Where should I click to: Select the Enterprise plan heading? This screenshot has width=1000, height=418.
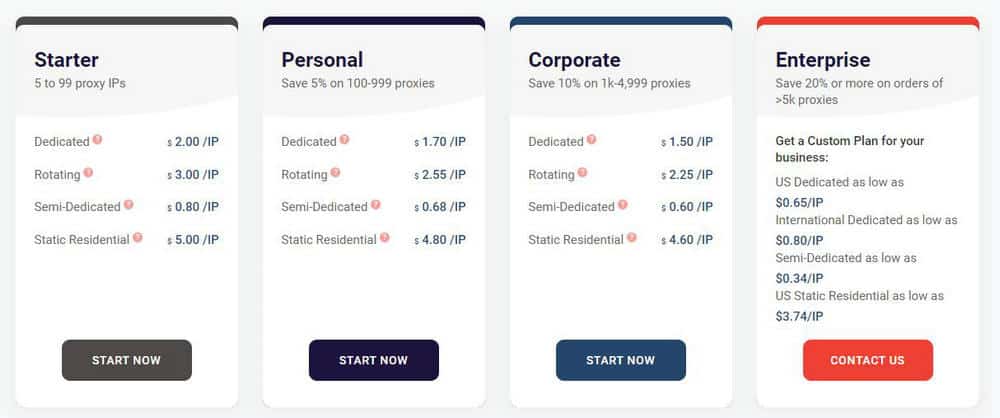tap(823, 60)
